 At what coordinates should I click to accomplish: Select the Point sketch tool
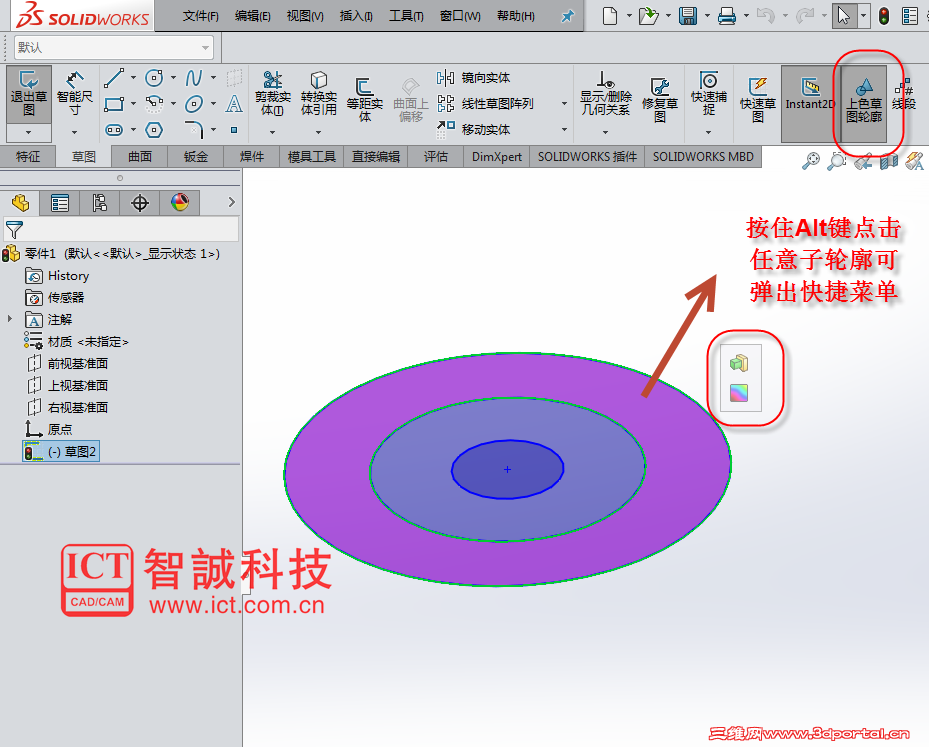234,130
